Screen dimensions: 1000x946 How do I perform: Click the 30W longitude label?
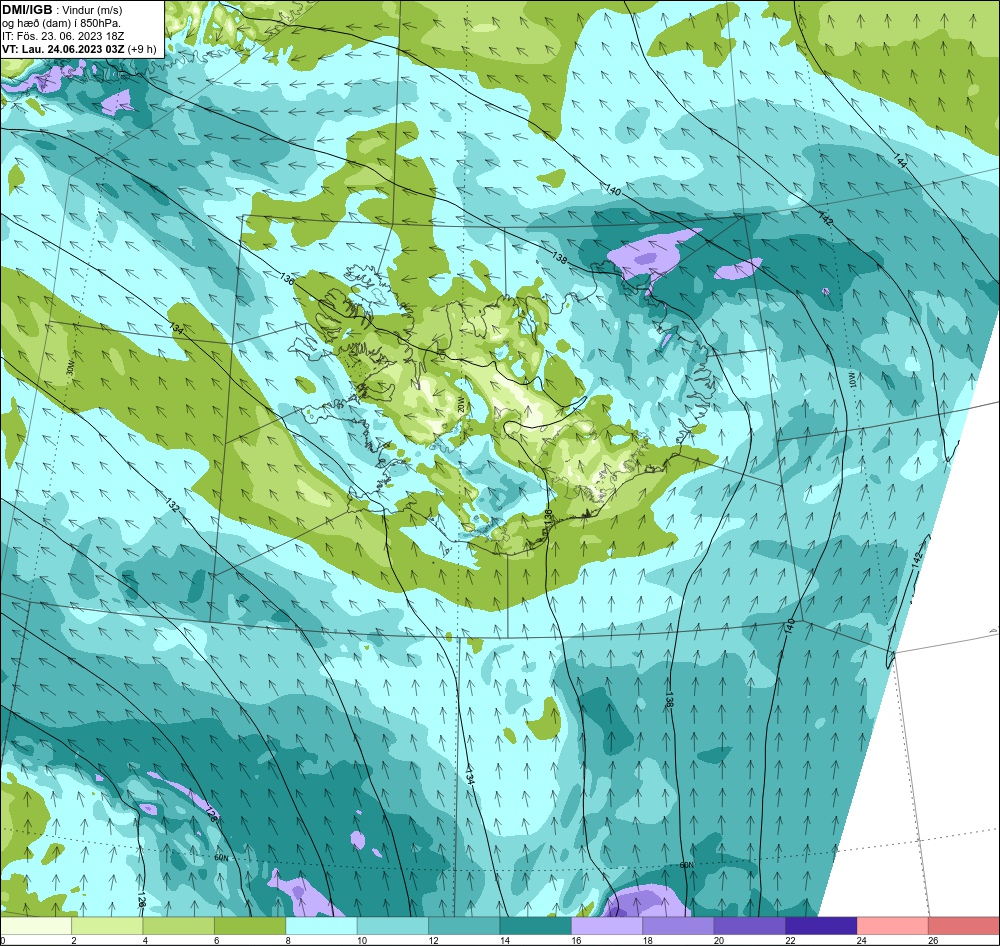point(70,368)
